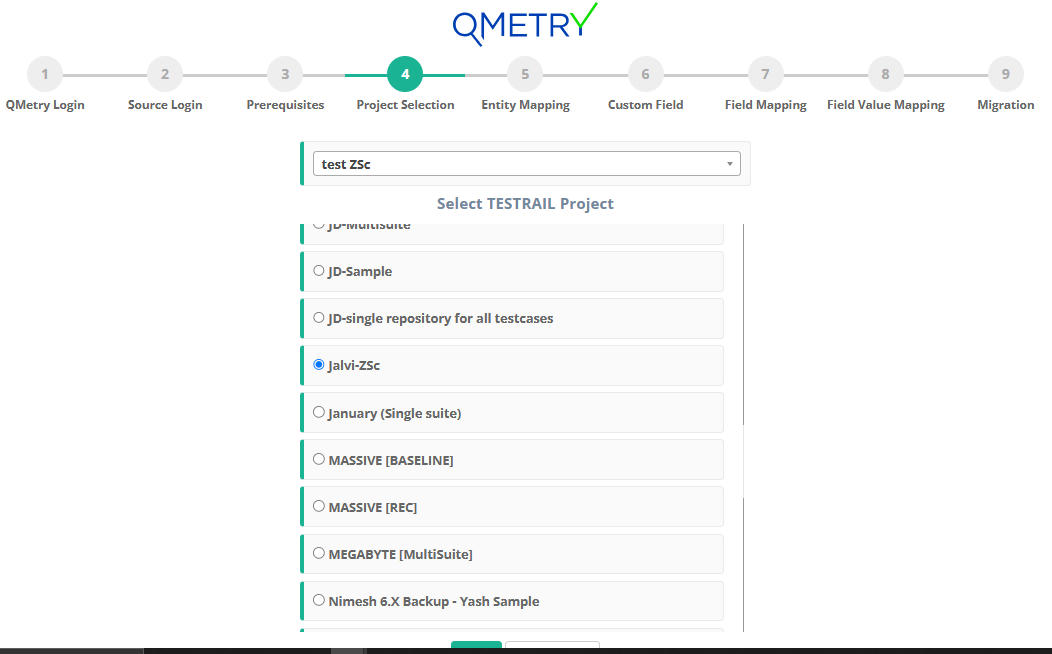1052x654 pixels.
Task: Select MASSIVE [REC] radio button
Action: [319, 506]
